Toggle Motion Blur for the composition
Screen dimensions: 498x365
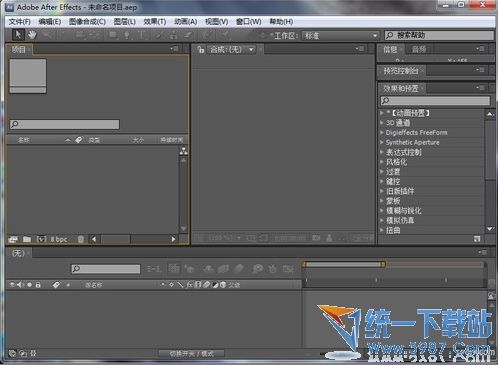click(x=239, y=269)
